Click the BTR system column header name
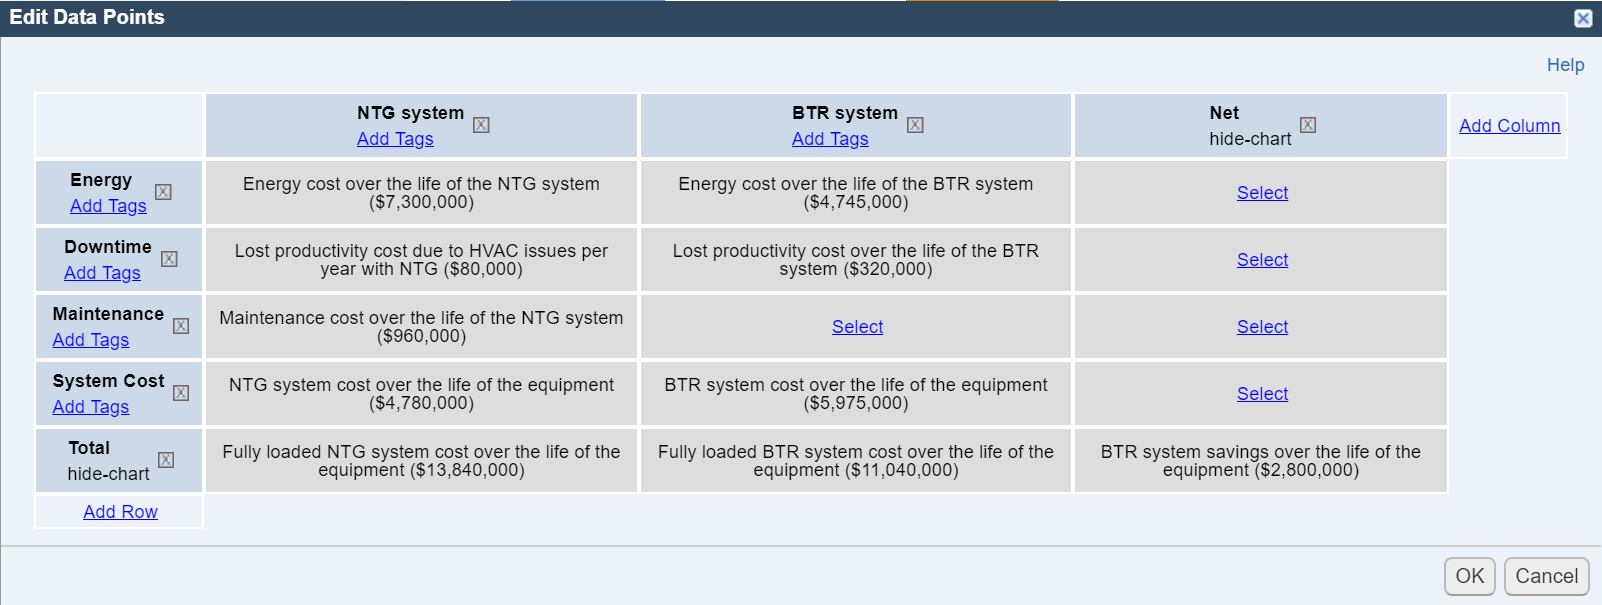 [845, 113]
